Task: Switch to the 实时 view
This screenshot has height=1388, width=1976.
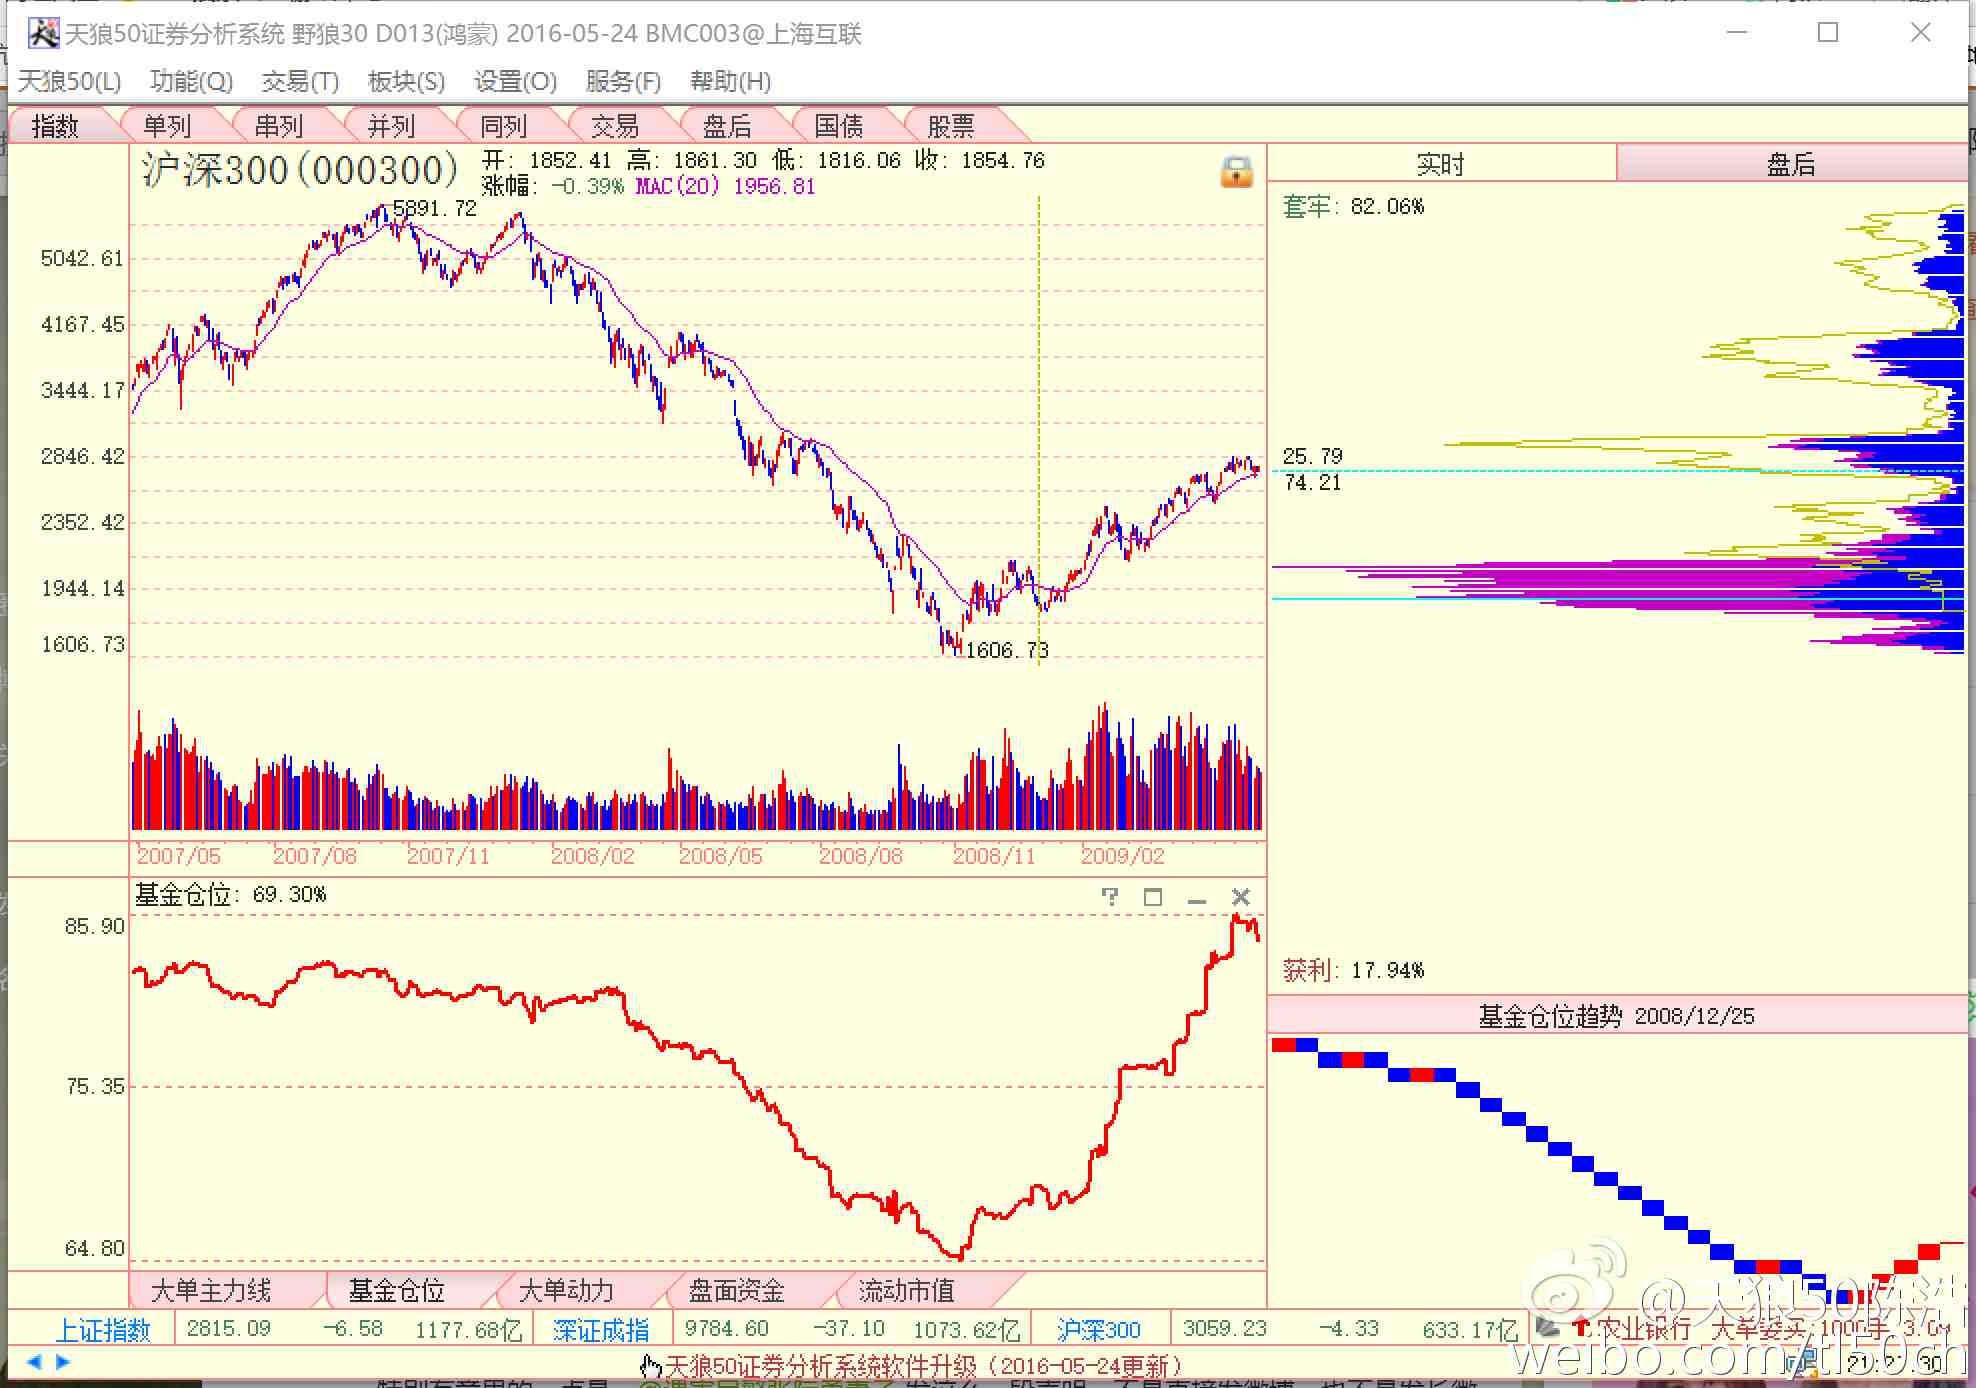Action: [x=1440, y=164]
